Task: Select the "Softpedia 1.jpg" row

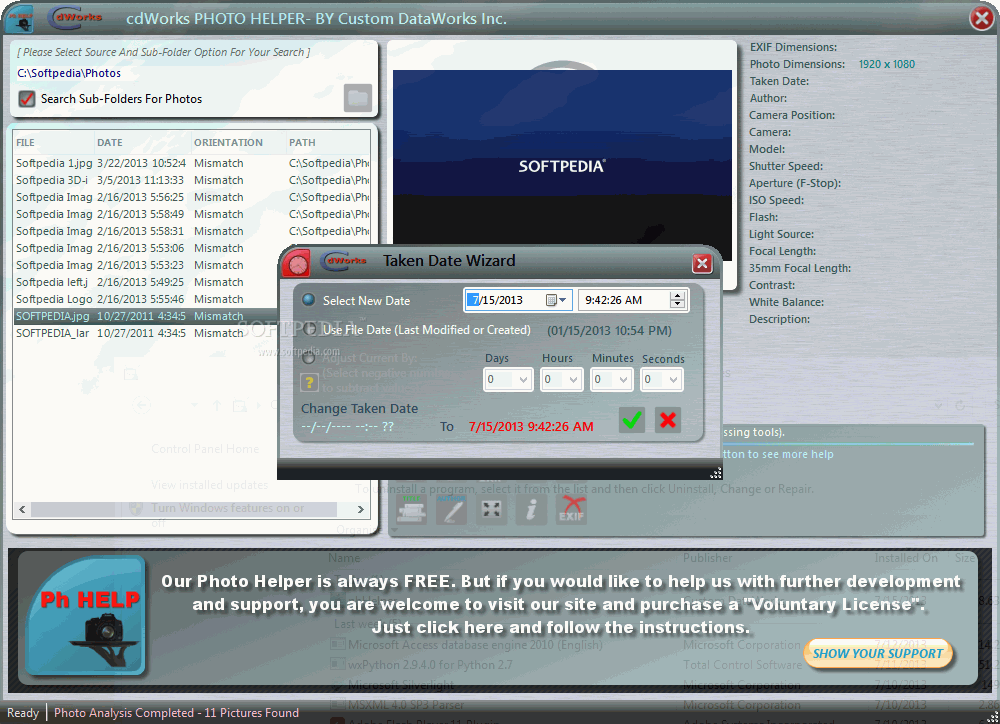Action: pyautogui.click(x=191, y=163)
